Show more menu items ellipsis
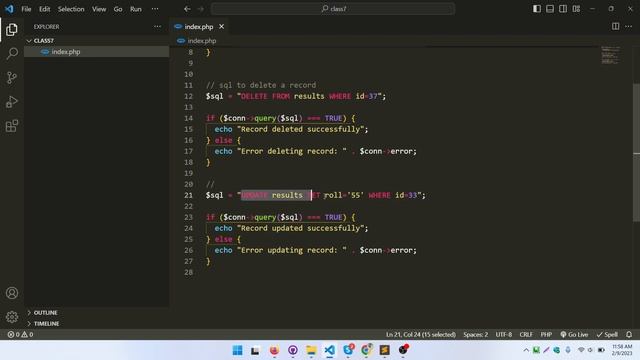The image size is (640, 360). 155,9
